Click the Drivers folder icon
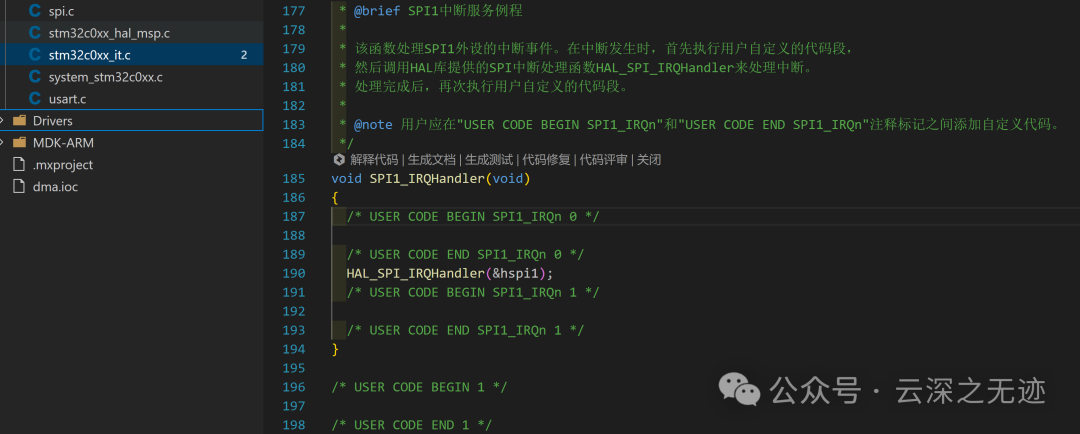This screenshot has height=434, width=1080. click(20, 121)
